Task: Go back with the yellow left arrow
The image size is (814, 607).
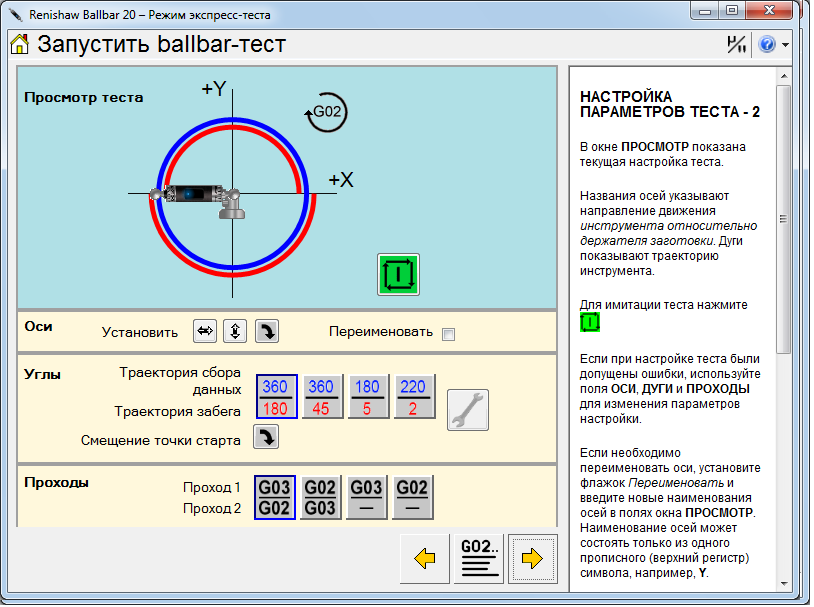Action: coord(425,559)
